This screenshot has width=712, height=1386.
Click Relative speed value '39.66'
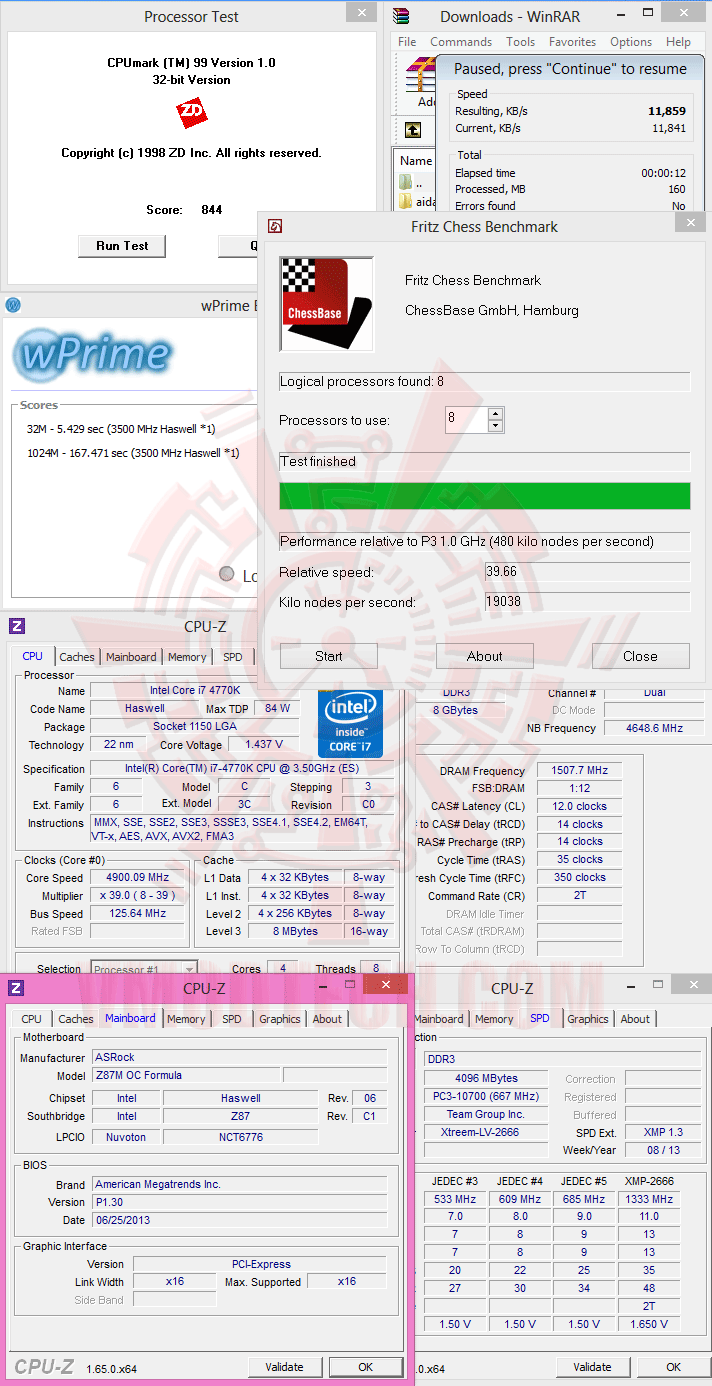587,572
